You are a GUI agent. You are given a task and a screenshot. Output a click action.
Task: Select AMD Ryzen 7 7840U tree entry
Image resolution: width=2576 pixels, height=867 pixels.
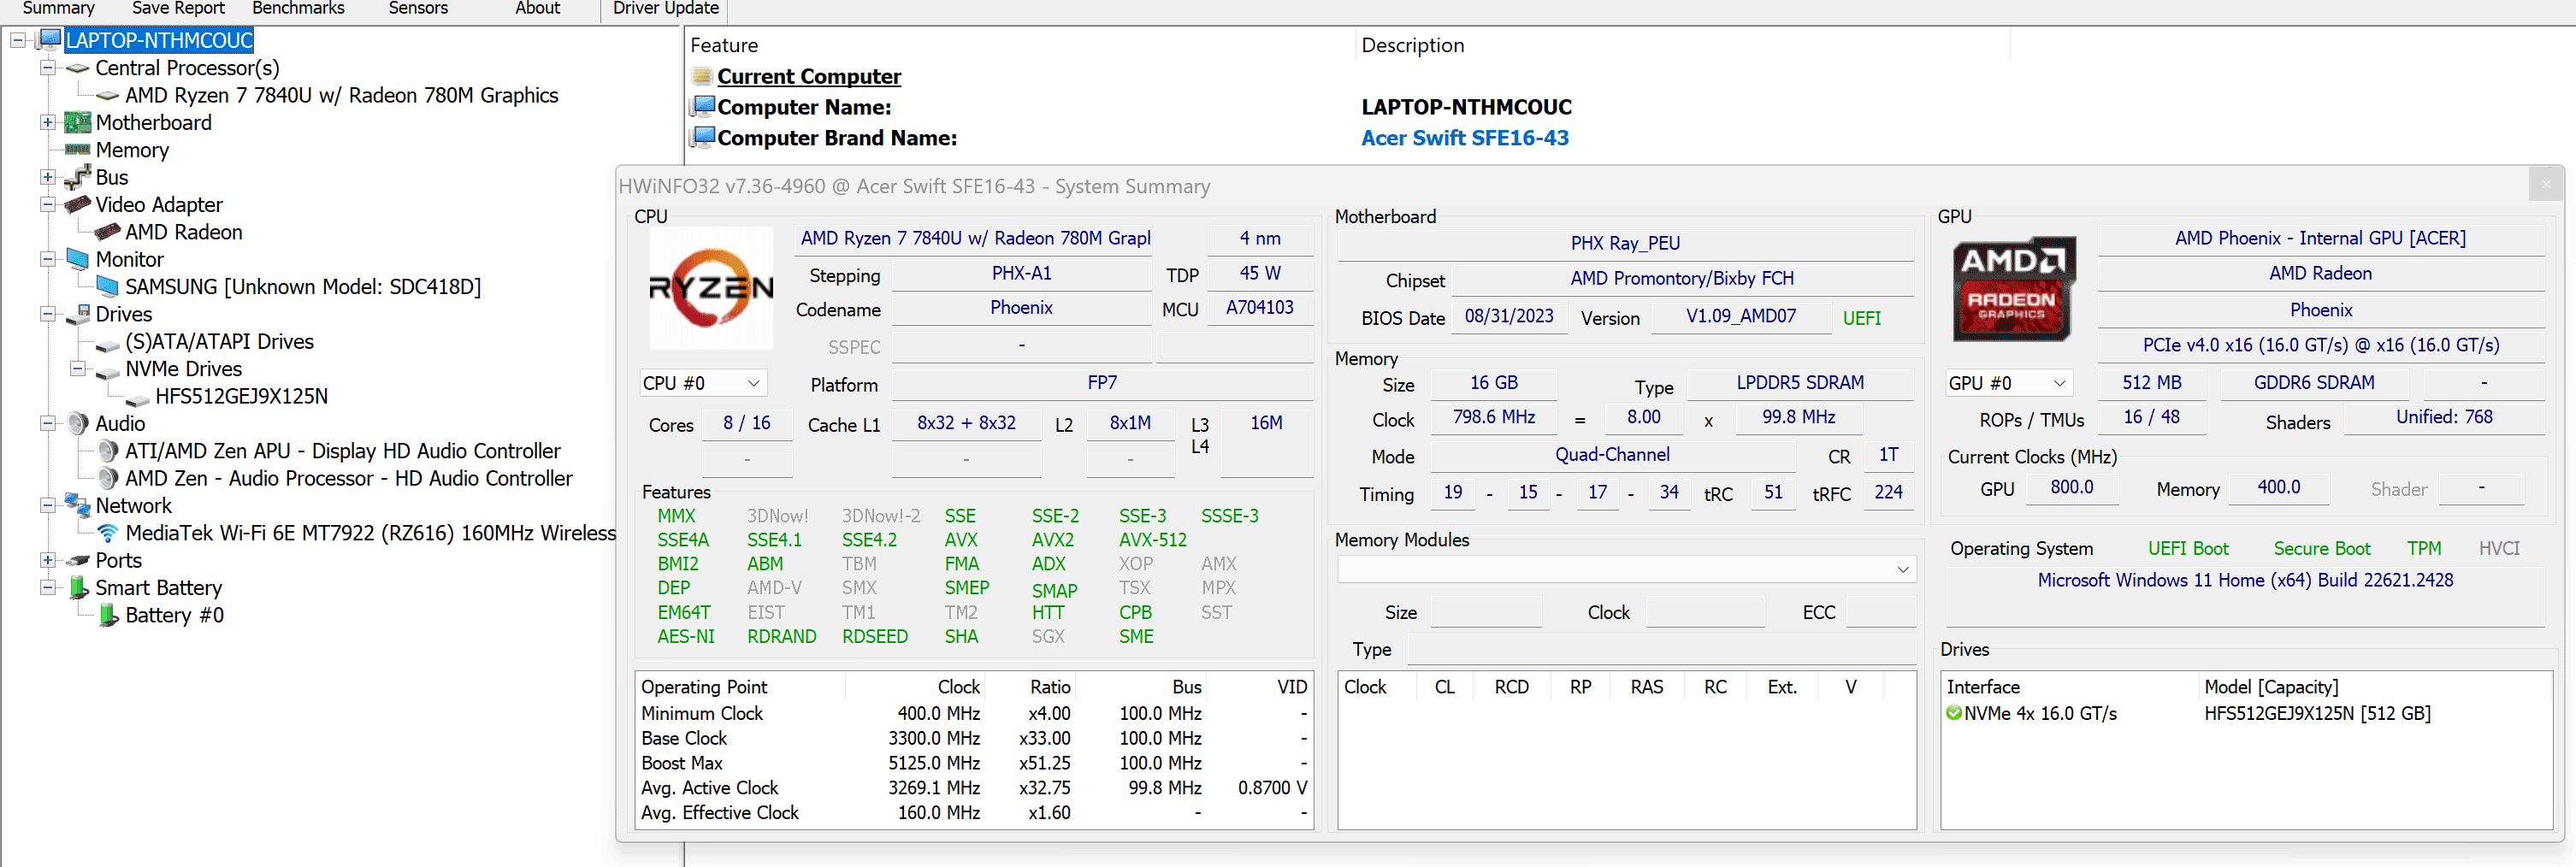point(341,95)
